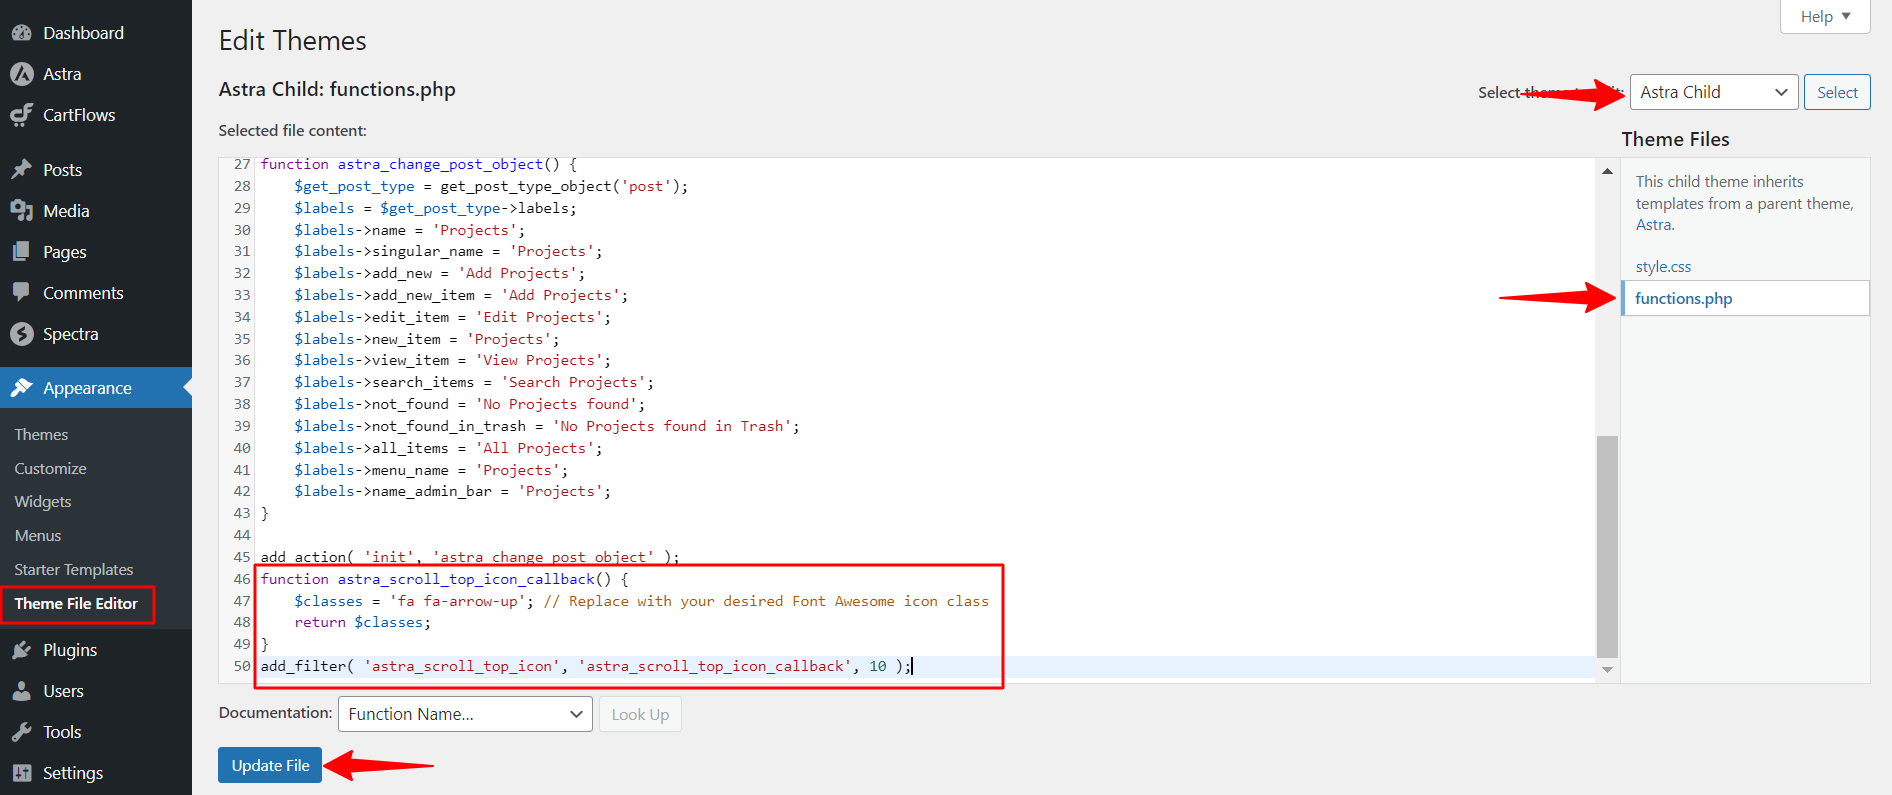The image size is (1892, 795).
Task: Go to the Customize submenu item
Action: tap(51, 468)
